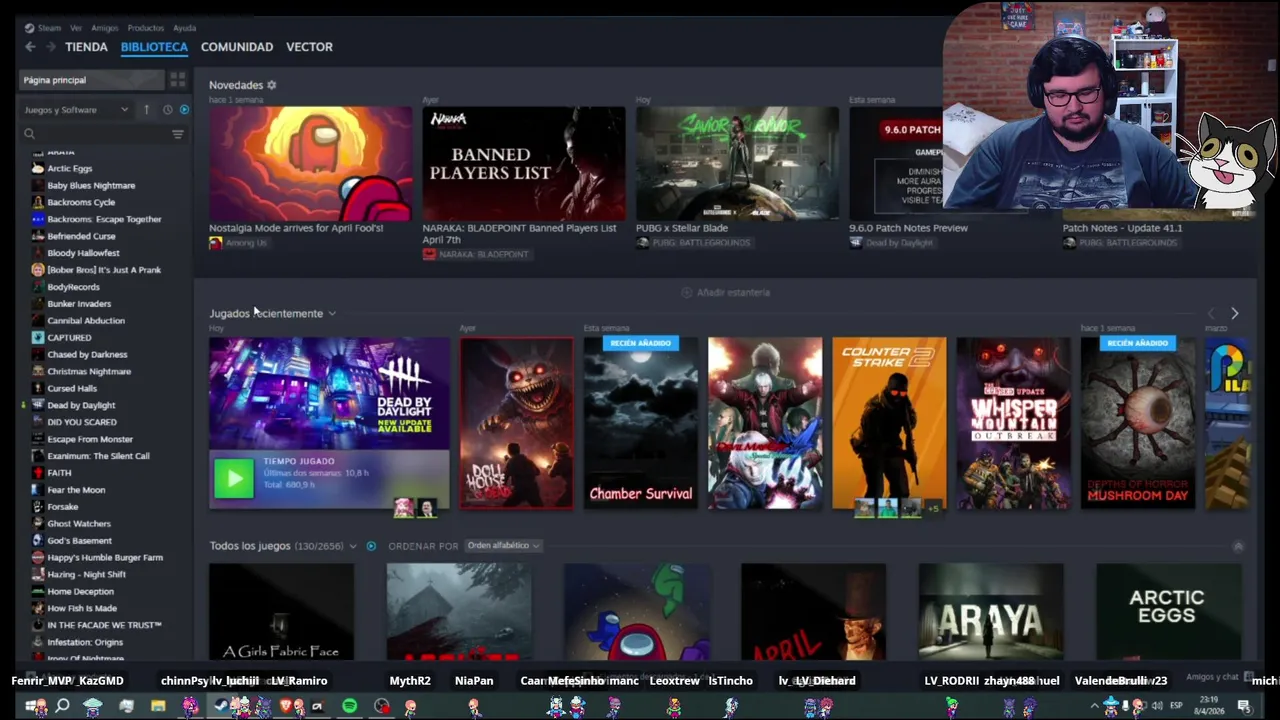The image size is (1280, 720).
Task: Open Windows taskbar search
Action: coord(62,707)
